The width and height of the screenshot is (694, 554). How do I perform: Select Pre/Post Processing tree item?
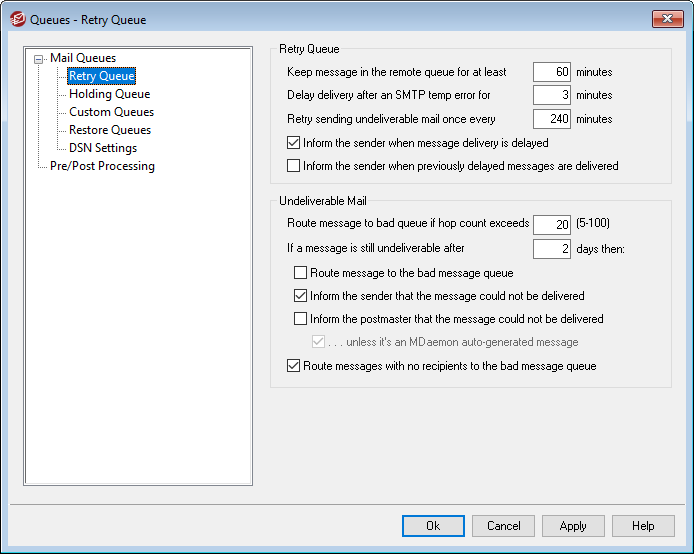[102, 166]
